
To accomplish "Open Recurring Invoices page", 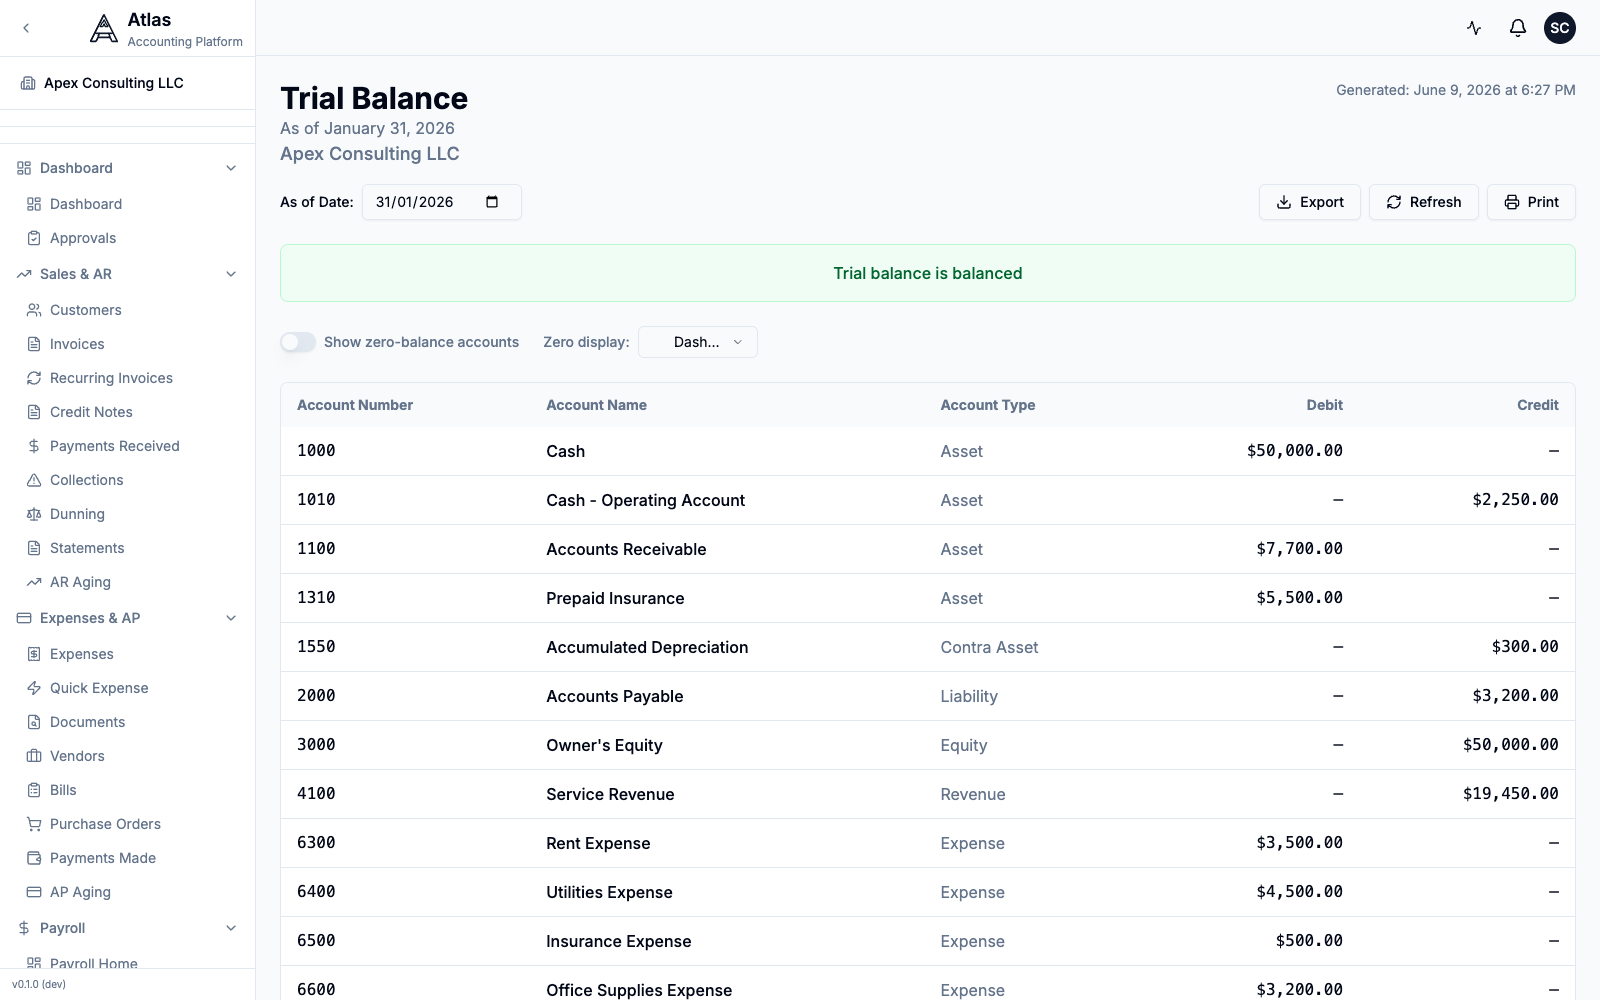I will (128, 378).
